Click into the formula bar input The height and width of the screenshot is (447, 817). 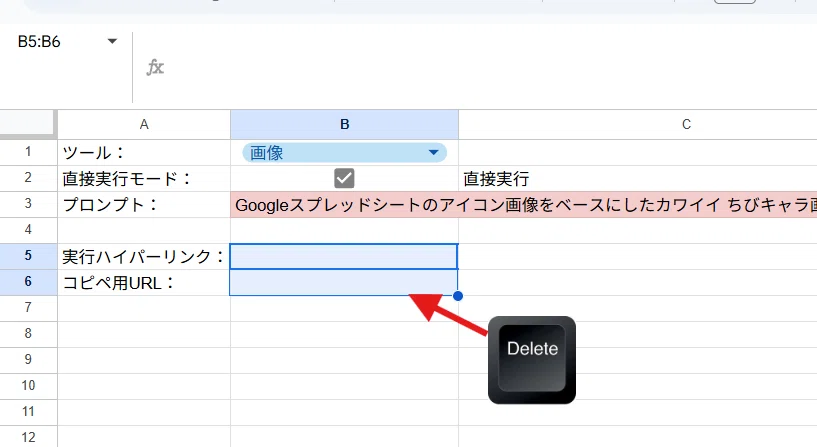[x=490, y=67]
